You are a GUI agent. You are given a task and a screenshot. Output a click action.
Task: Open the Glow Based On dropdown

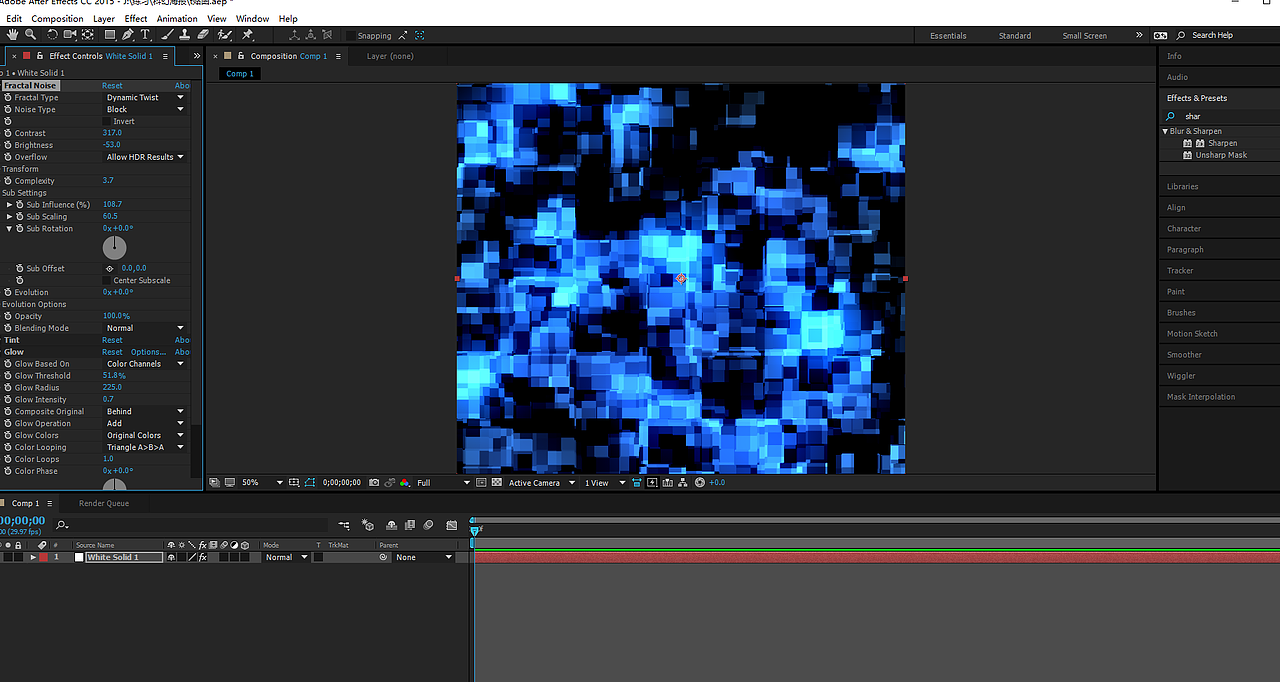[x=145, y=364]
